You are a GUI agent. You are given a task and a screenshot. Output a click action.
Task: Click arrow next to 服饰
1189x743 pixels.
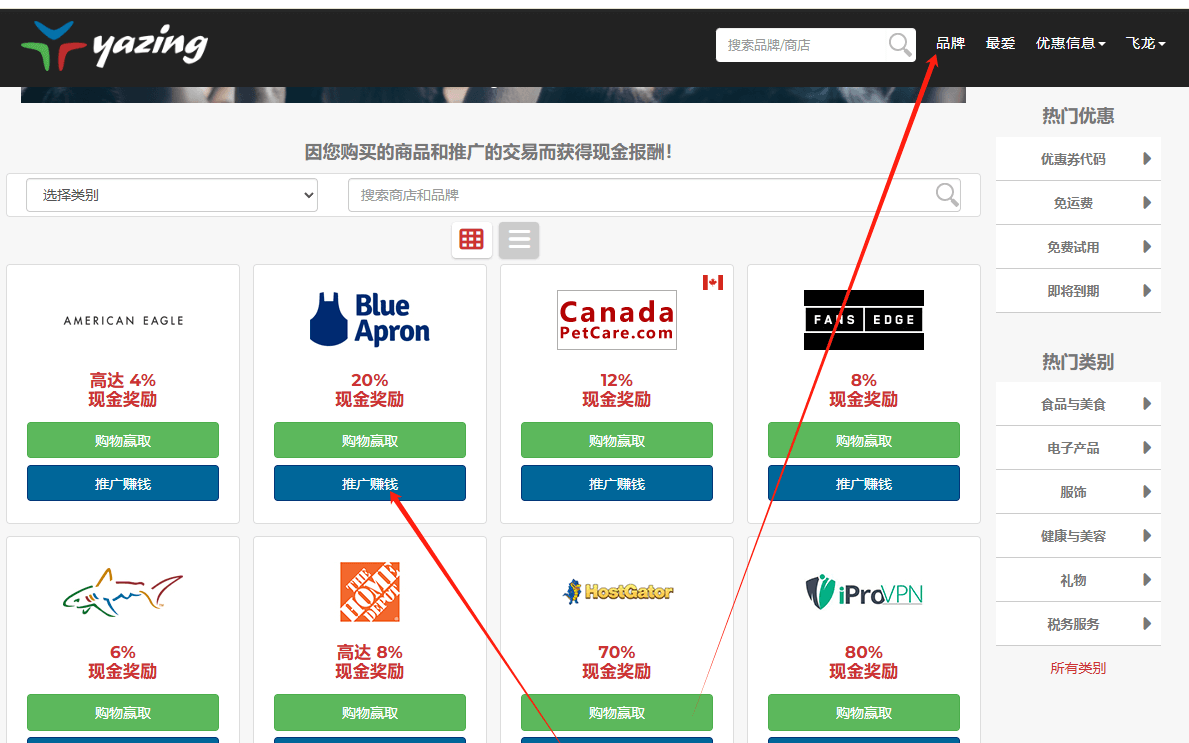point(1147,491)
